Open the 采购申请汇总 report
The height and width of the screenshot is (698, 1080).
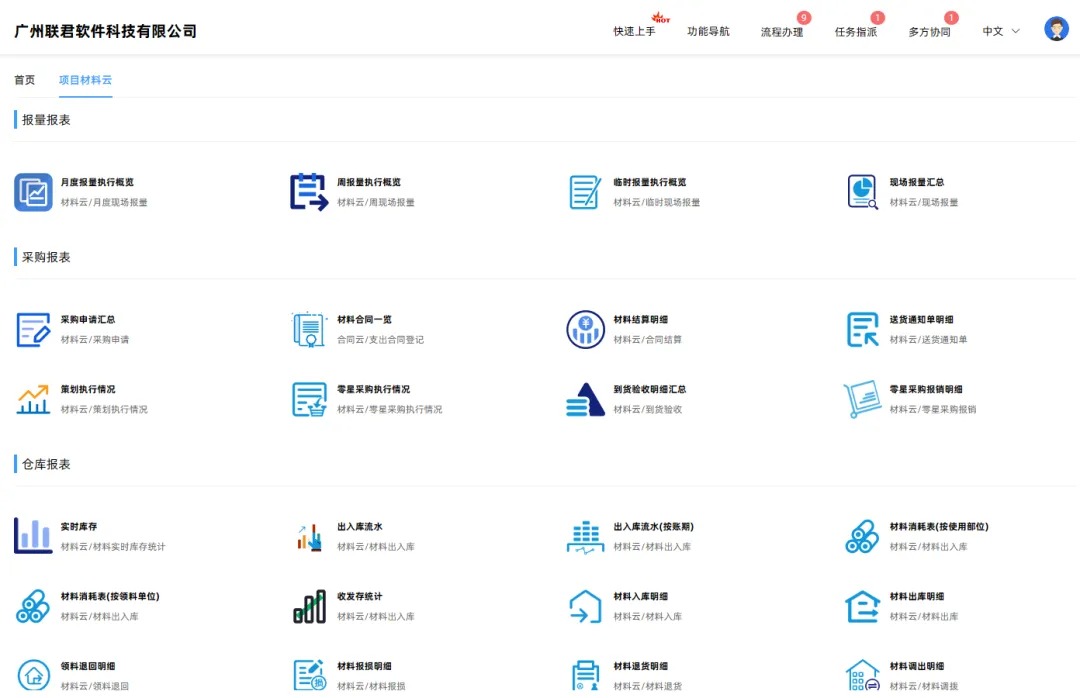(33, 329)
